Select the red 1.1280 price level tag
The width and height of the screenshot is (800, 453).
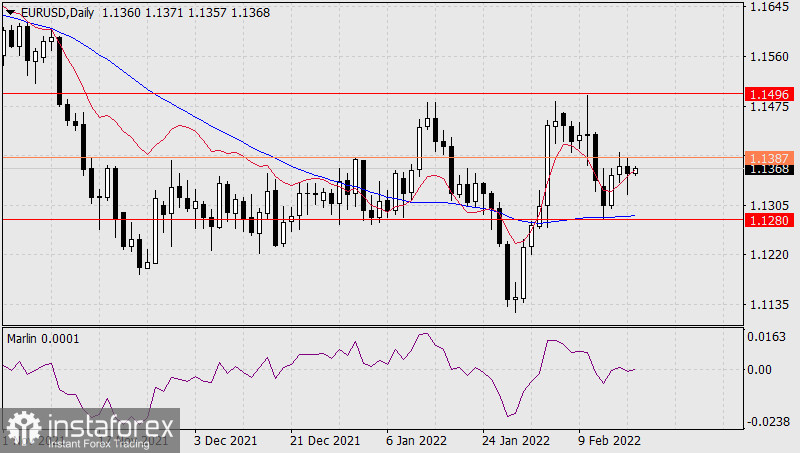pyautogui.click(x=769, y=219)
